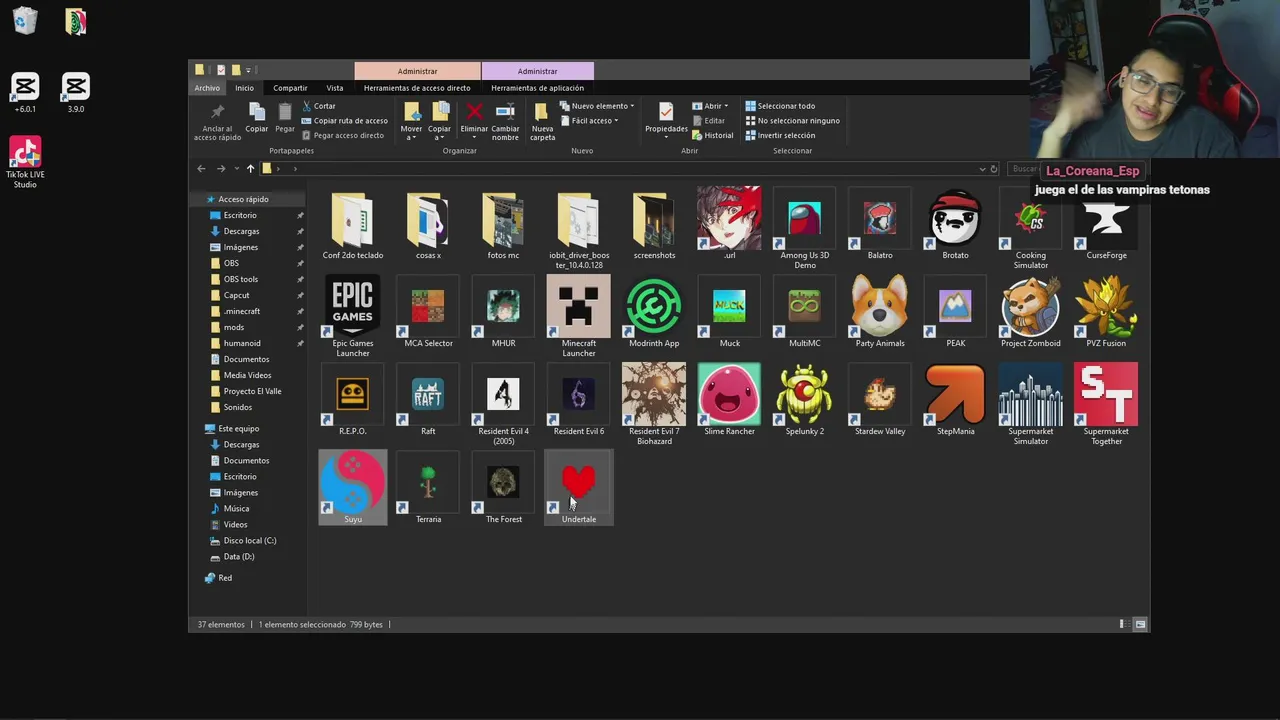Select the Raft game icon
Screen dimensions: 1280x720
click(x=428, y=396)
